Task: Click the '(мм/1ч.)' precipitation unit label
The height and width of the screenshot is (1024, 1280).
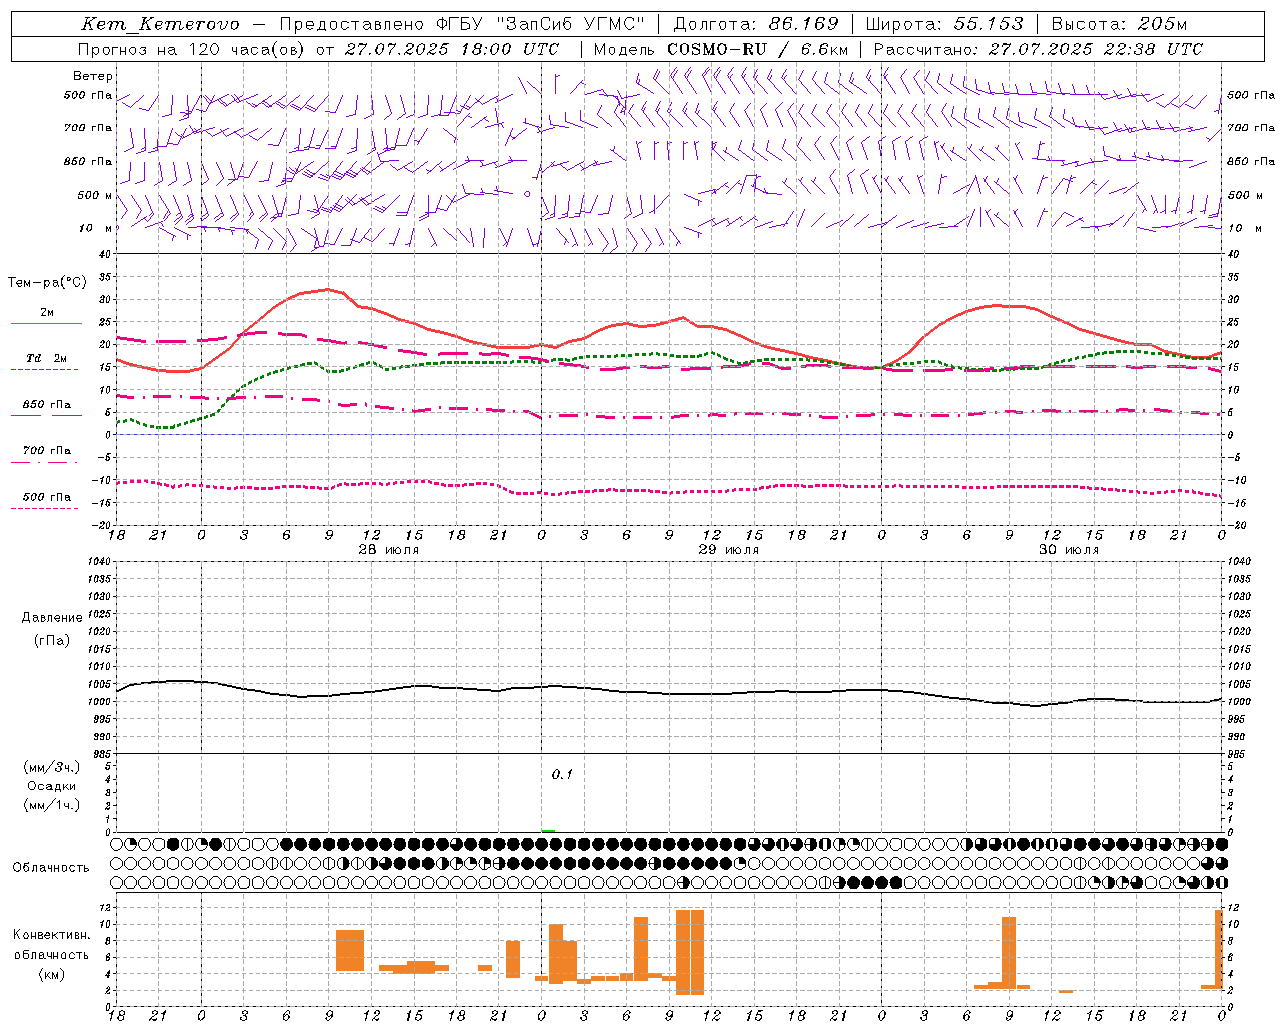Action: [52, 805]
